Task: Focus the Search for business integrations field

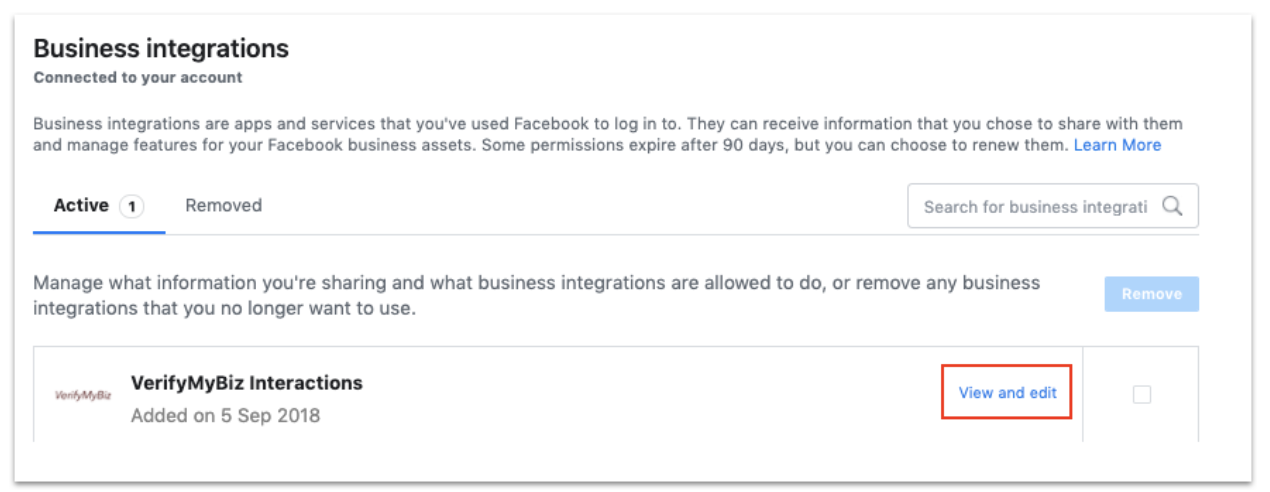Action: pyautogui.click(x=1052, y=206)
